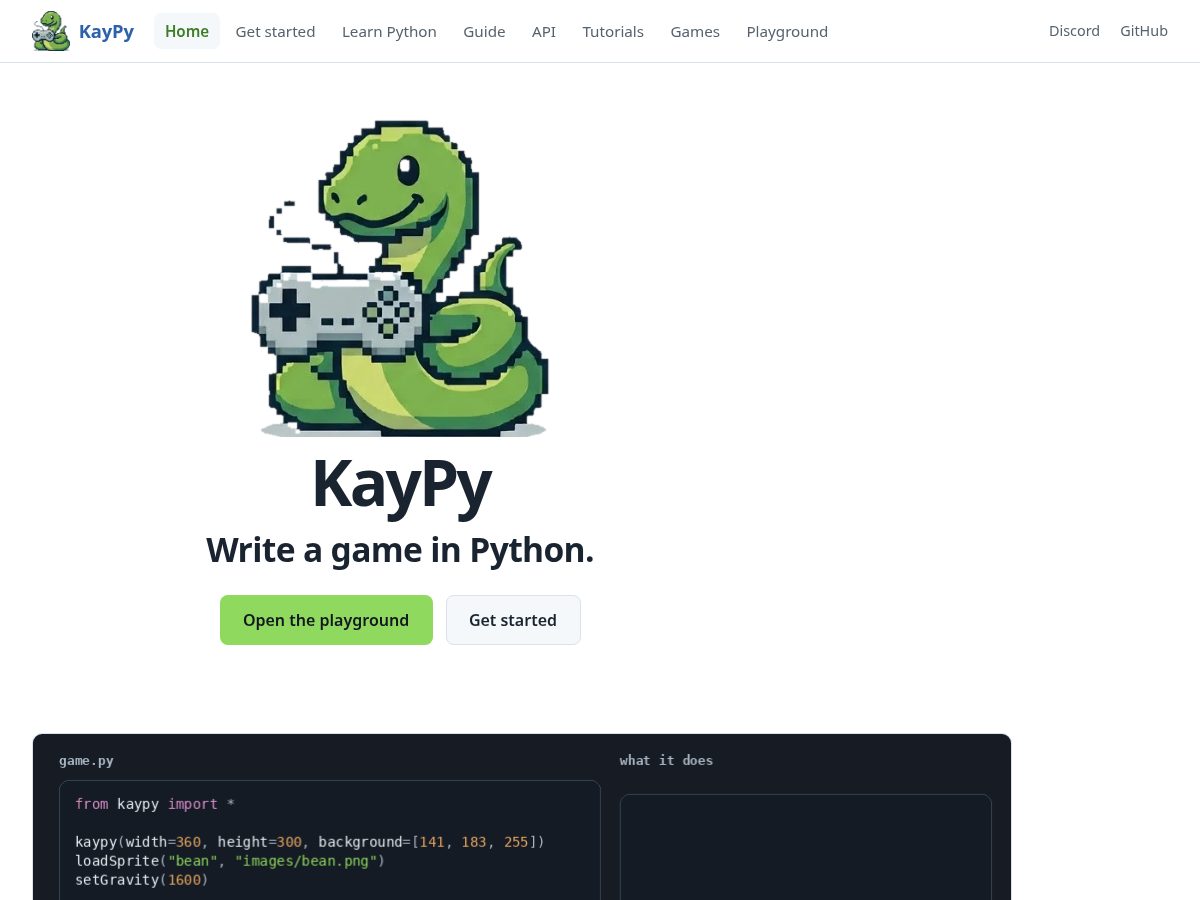Click the KayPy brand name in navbar
The height and width of the screenshot is (900, 1200).
tap(106, 31)
